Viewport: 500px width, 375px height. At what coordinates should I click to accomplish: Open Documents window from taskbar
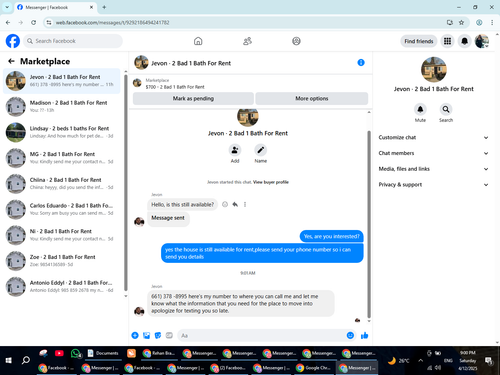tap(103, 353)
